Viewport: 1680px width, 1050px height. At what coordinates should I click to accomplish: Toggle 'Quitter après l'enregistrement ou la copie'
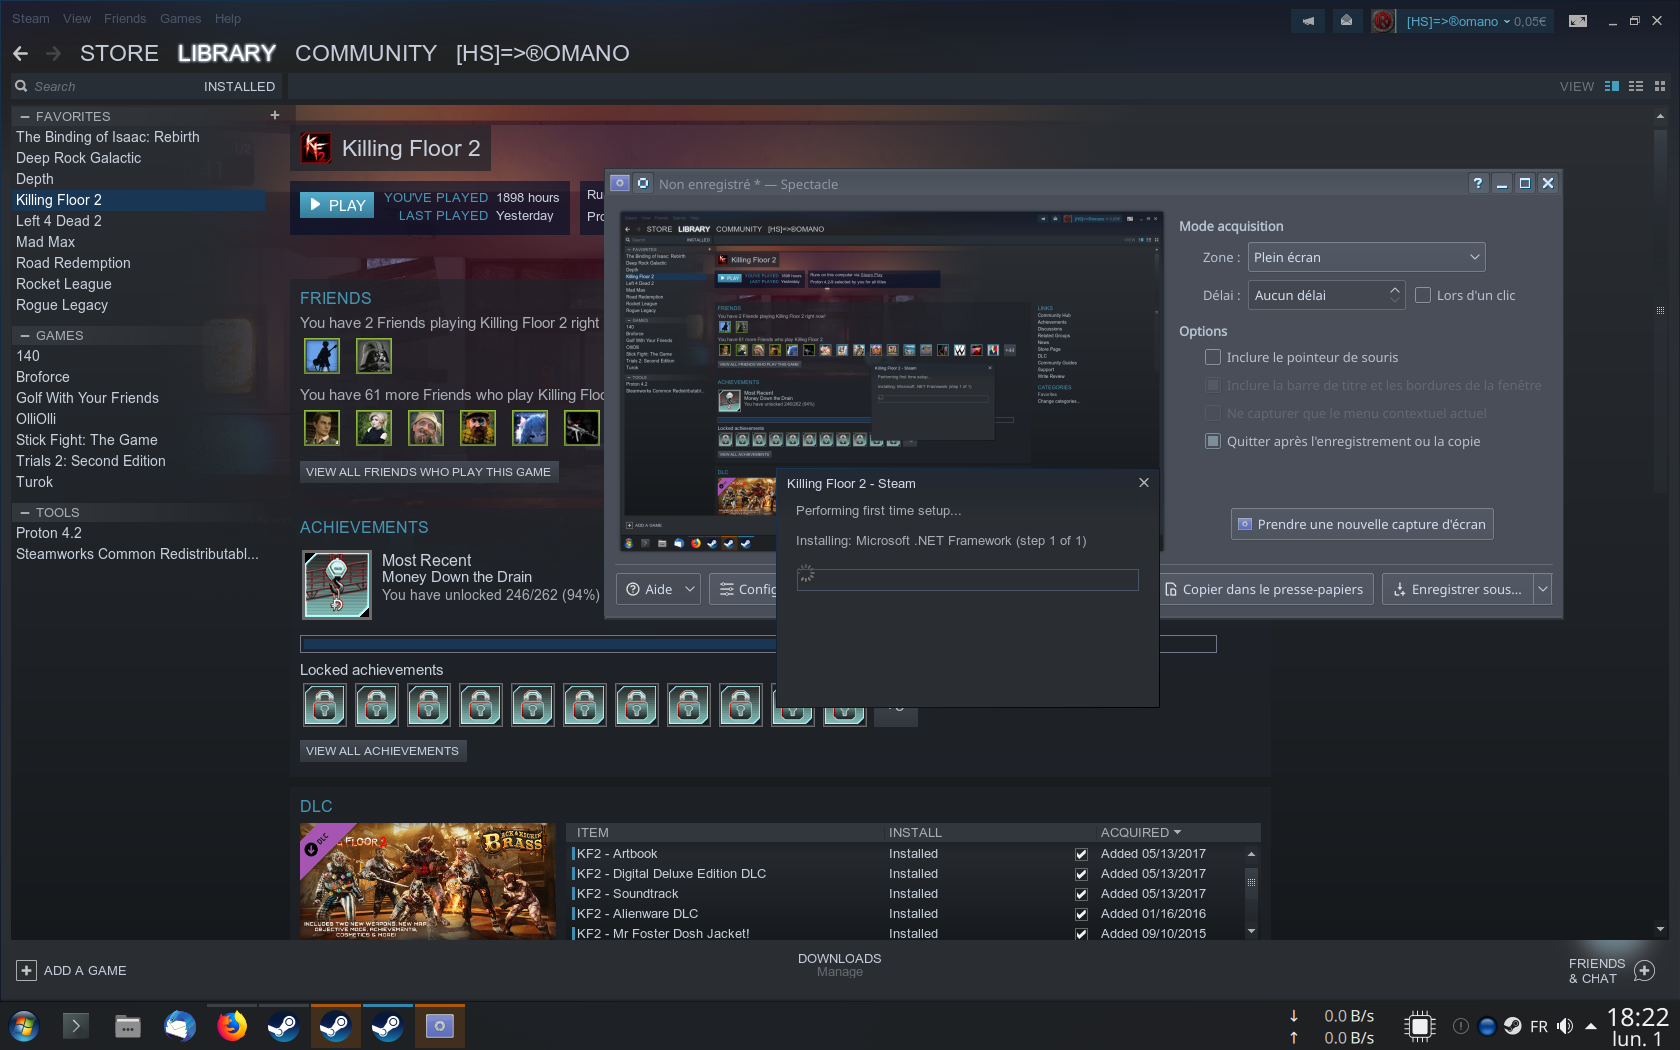[1213, 441]
